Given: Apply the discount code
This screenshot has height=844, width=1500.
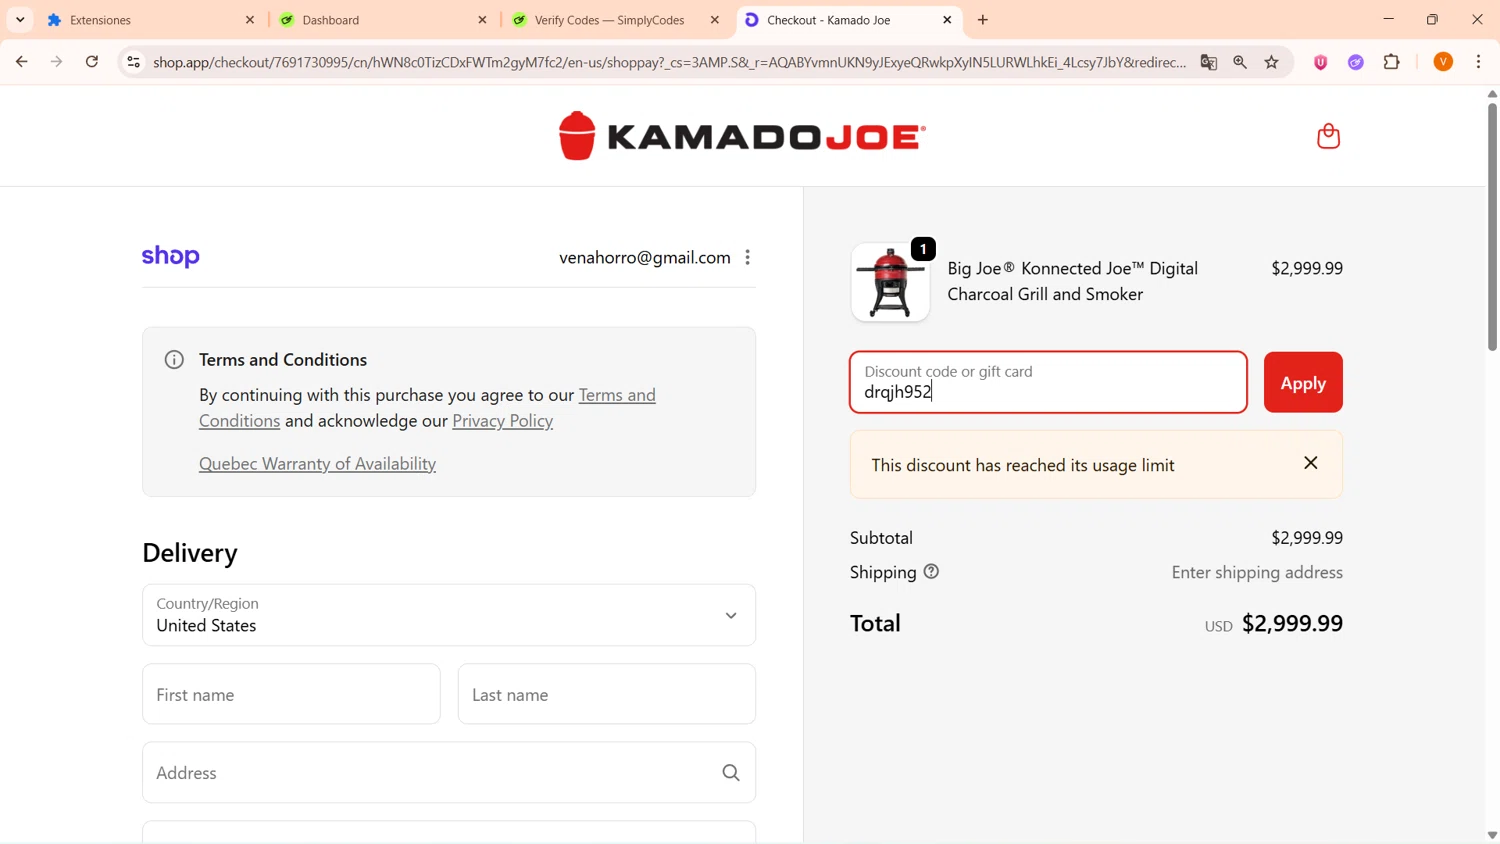Looking at the screenshot, I should click(x=1303, y=382).
